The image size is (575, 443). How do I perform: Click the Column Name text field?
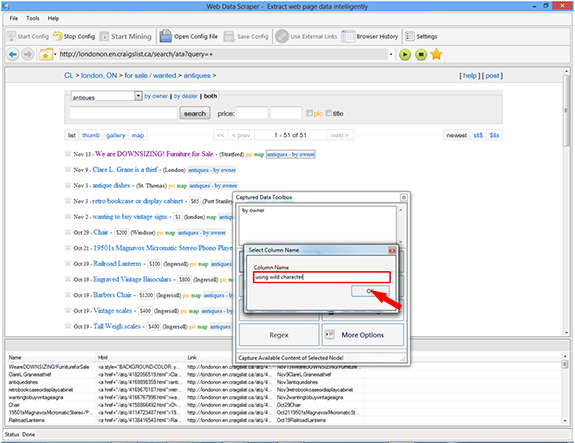click(x=322, y=277)
